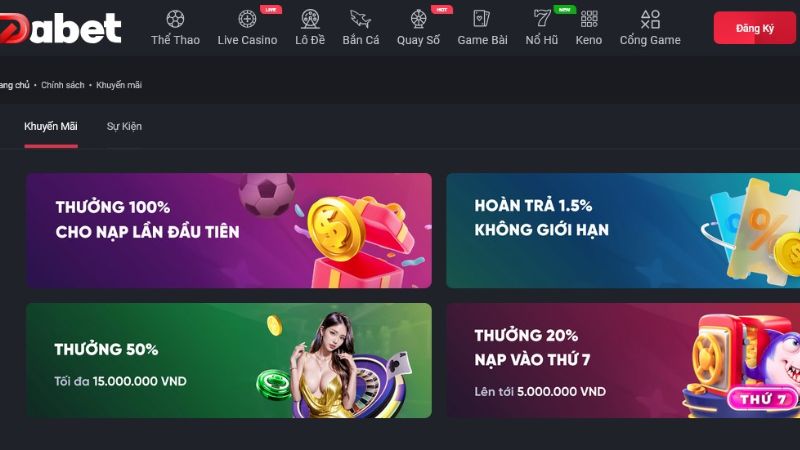Click the Dabet logo
The width and height of the screenshot is (800, 450).
click(x=61, y=28)
